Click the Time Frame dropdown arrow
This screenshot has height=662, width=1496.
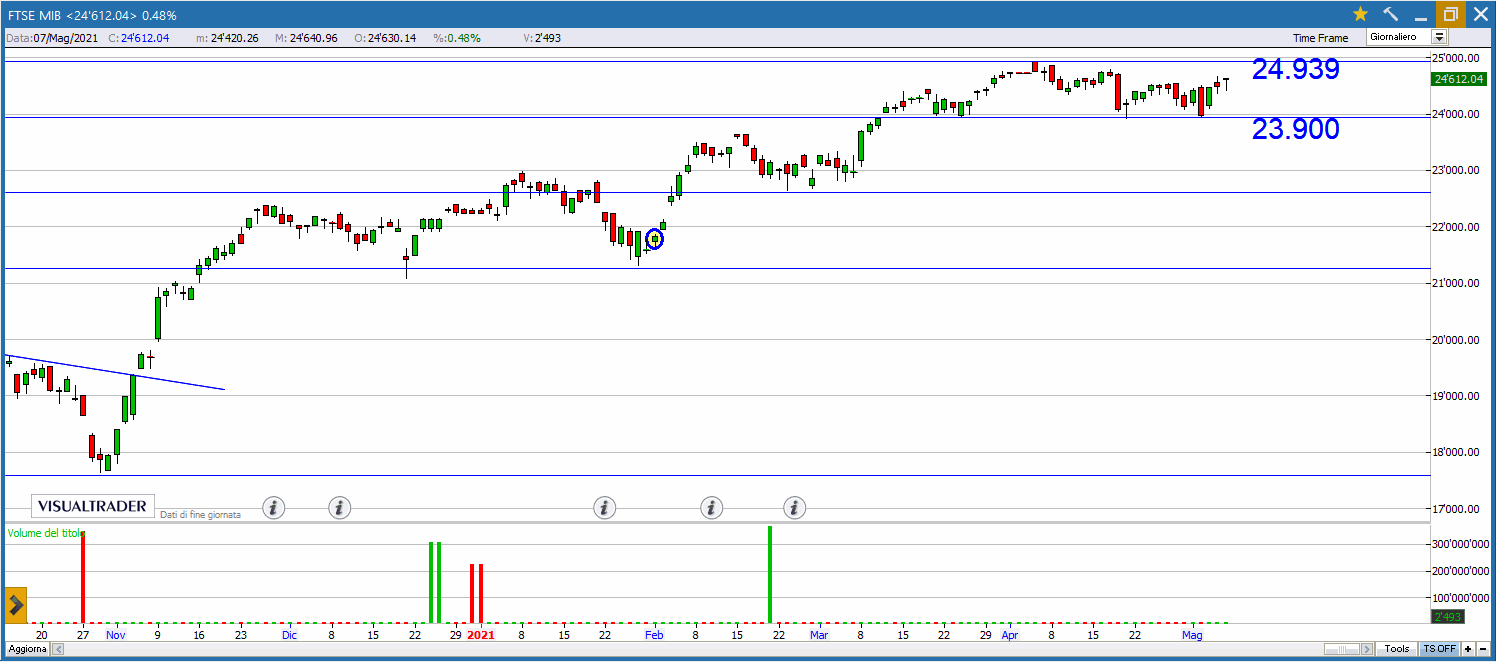click(x=1439, y=37)
